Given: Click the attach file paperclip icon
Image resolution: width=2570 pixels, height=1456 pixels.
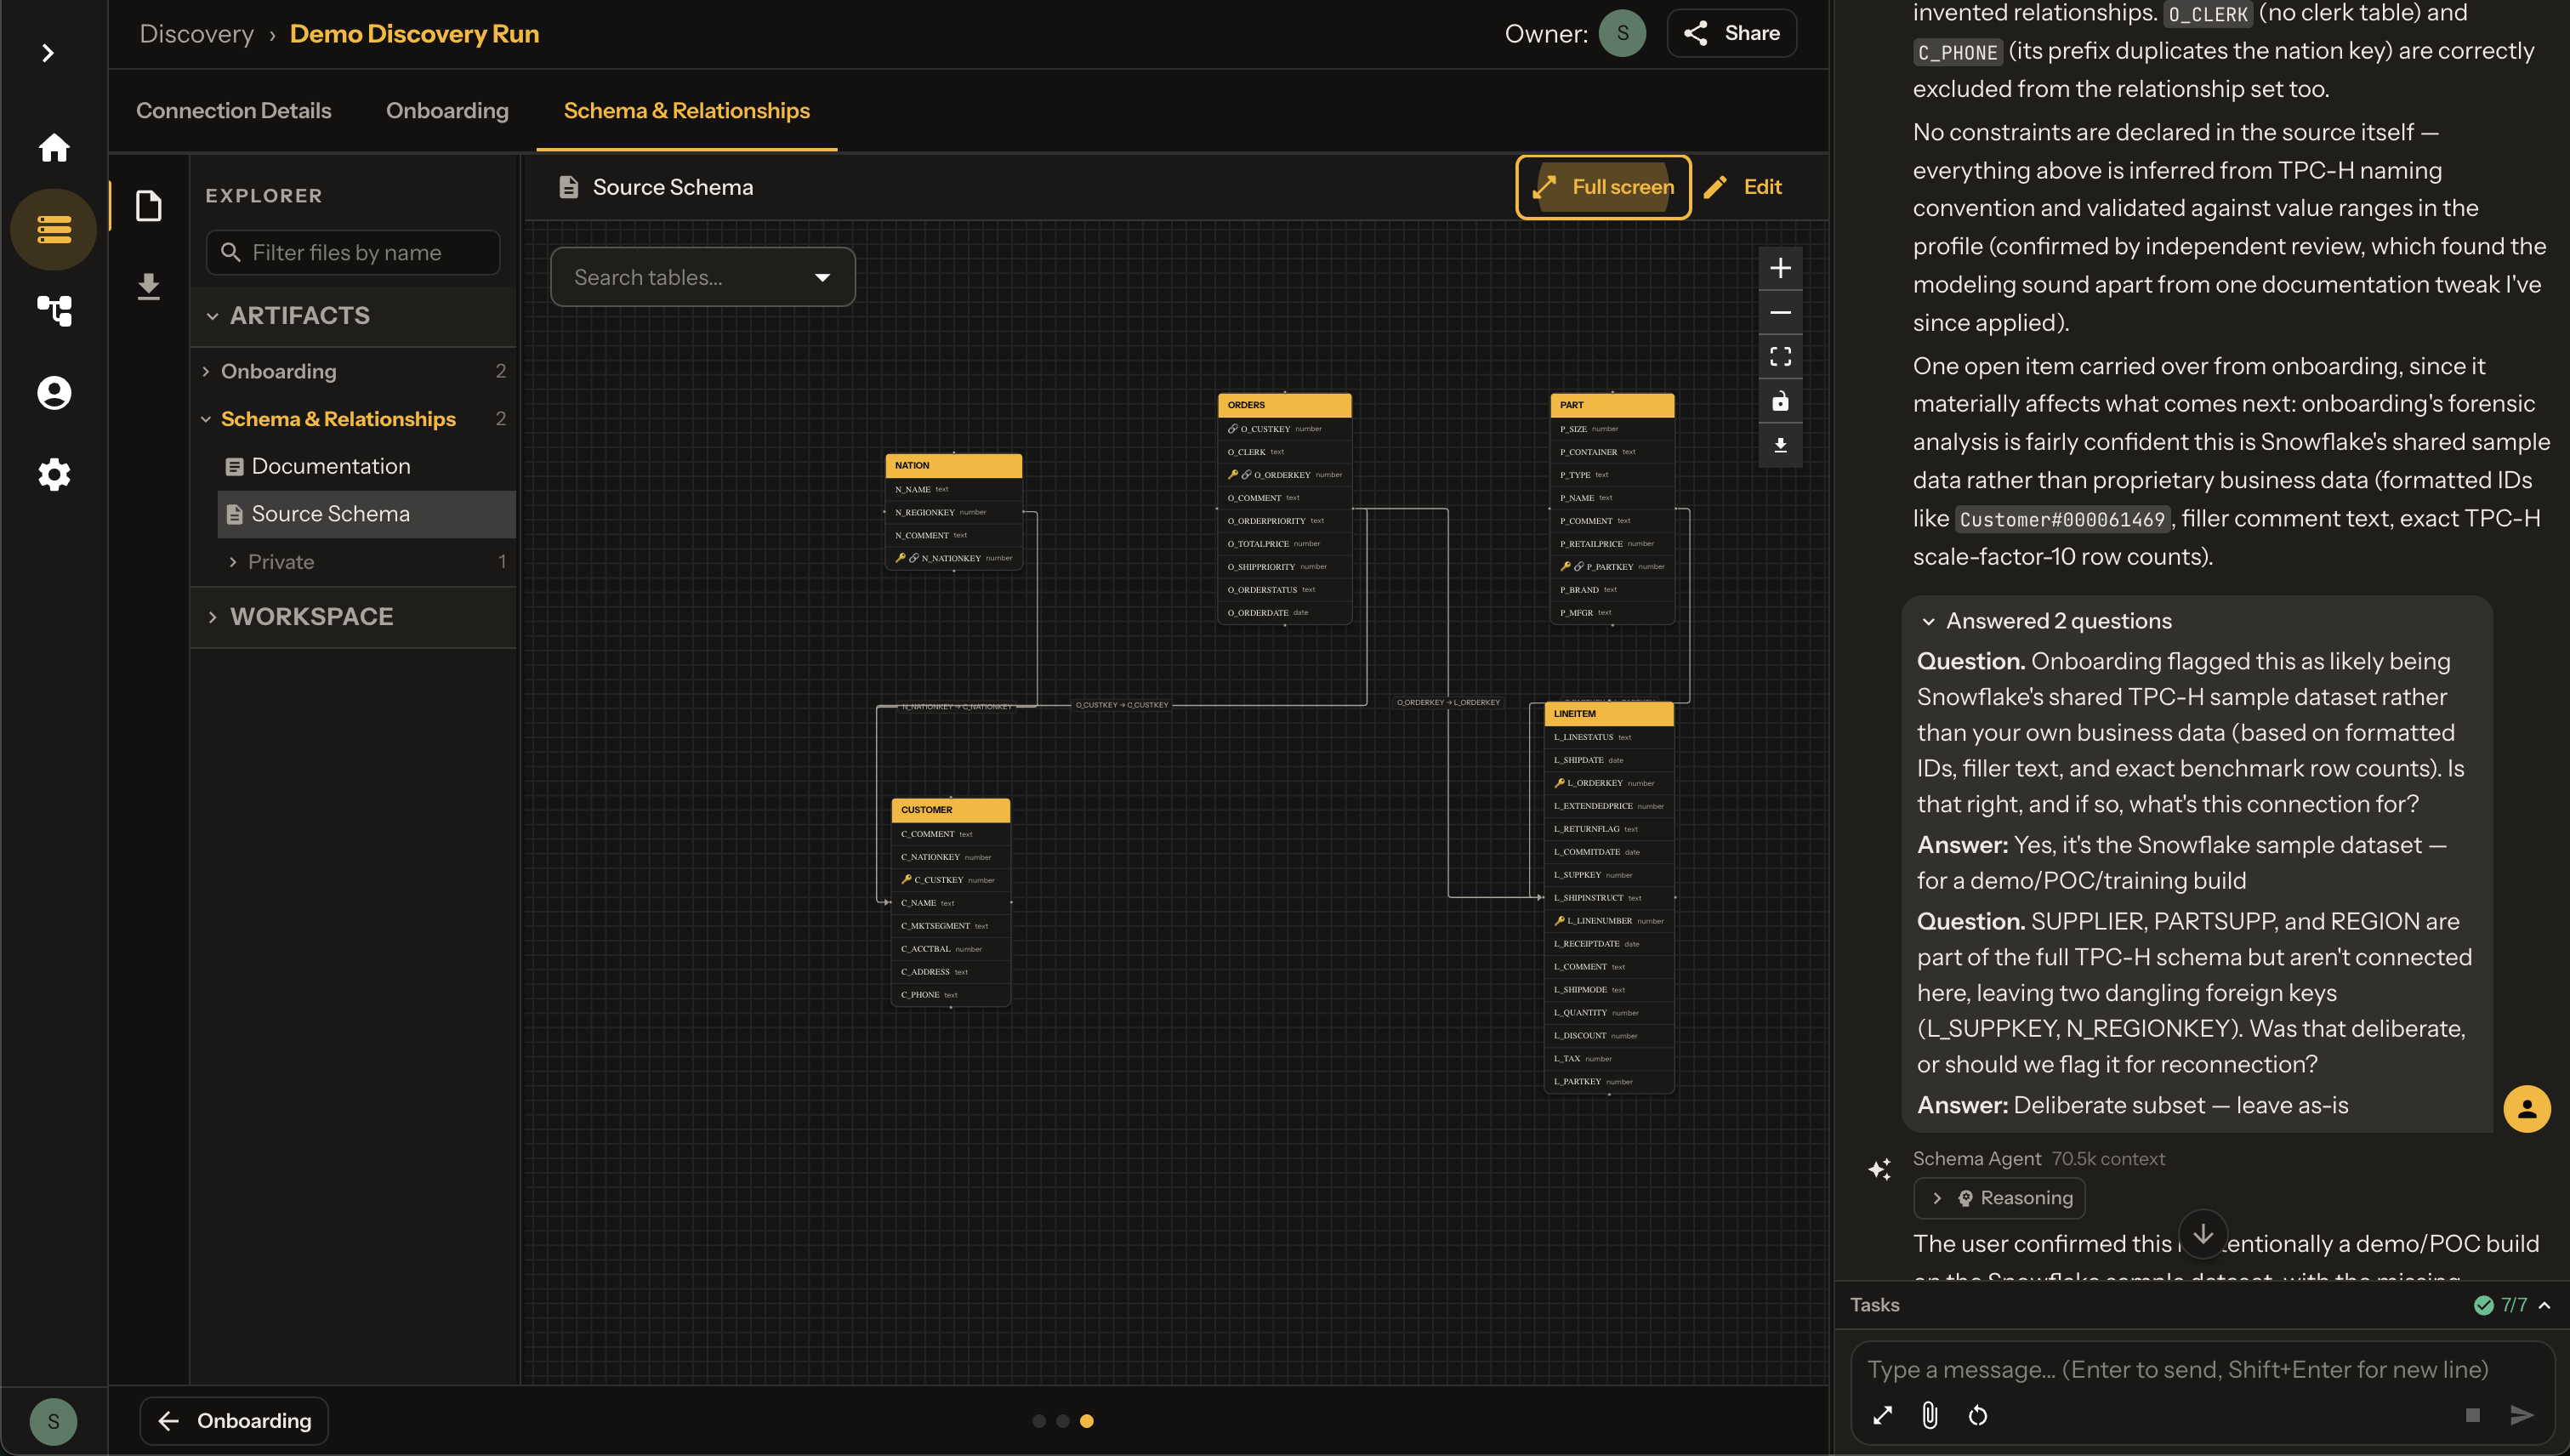Looking at the screenshot, I should [x=1930, y=1415].
